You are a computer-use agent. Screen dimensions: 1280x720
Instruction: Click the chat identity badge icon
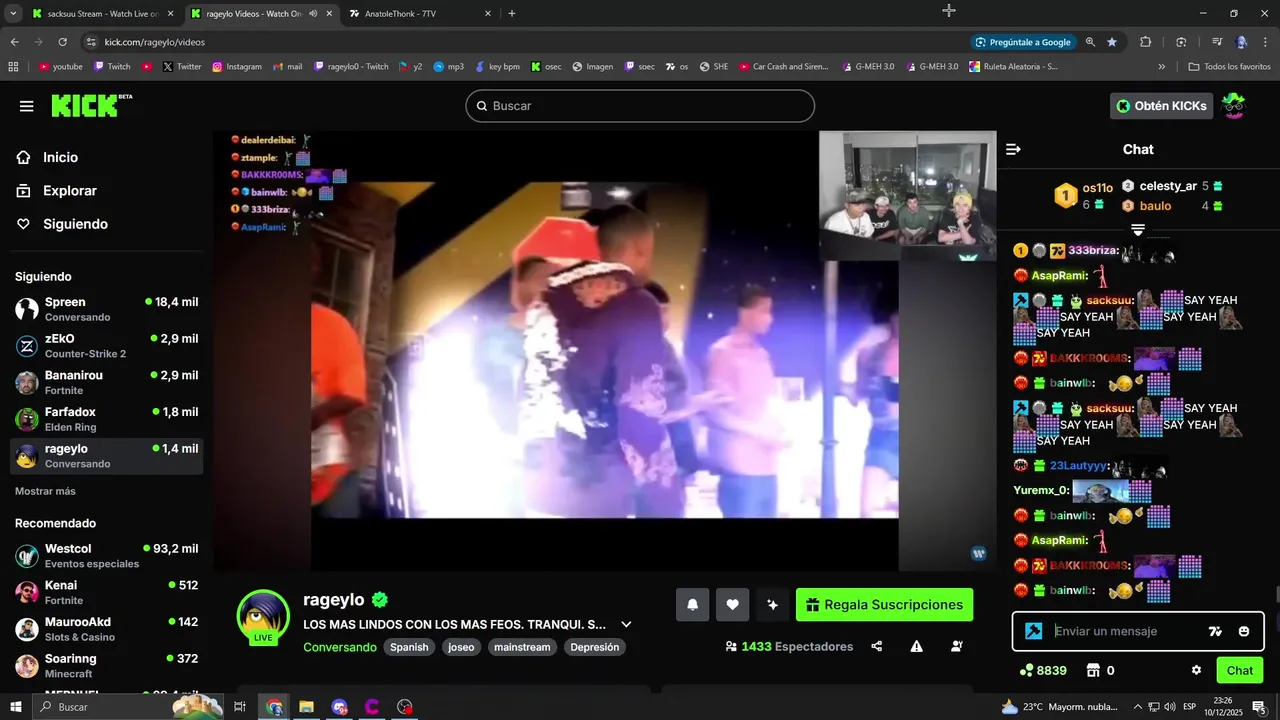(1034, 631)
